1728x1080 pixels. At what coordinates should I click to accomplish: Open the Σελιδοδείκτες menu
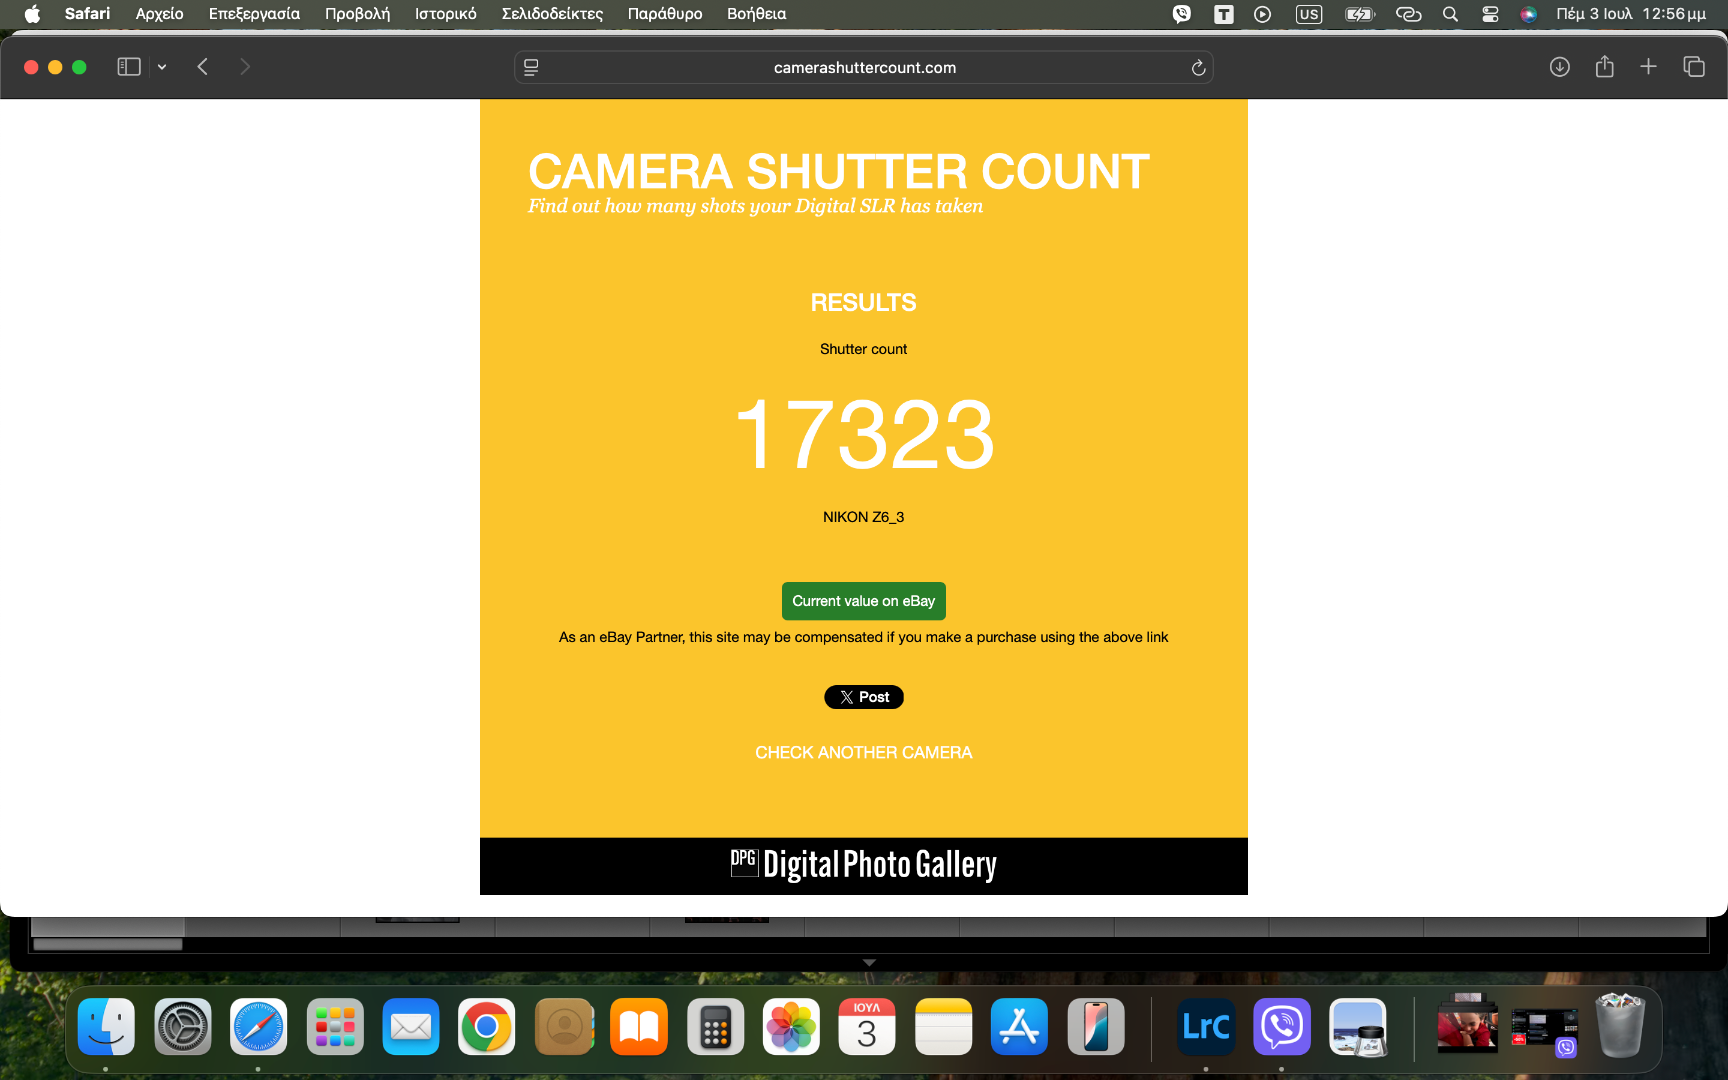[552, 14]
